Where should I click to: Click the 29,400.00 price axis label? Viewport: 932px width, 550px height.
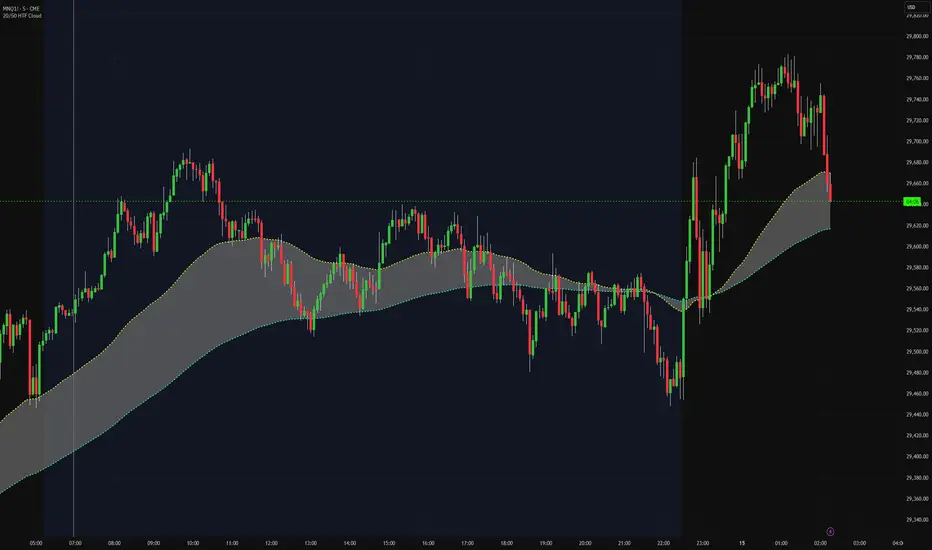pos(917,457)
